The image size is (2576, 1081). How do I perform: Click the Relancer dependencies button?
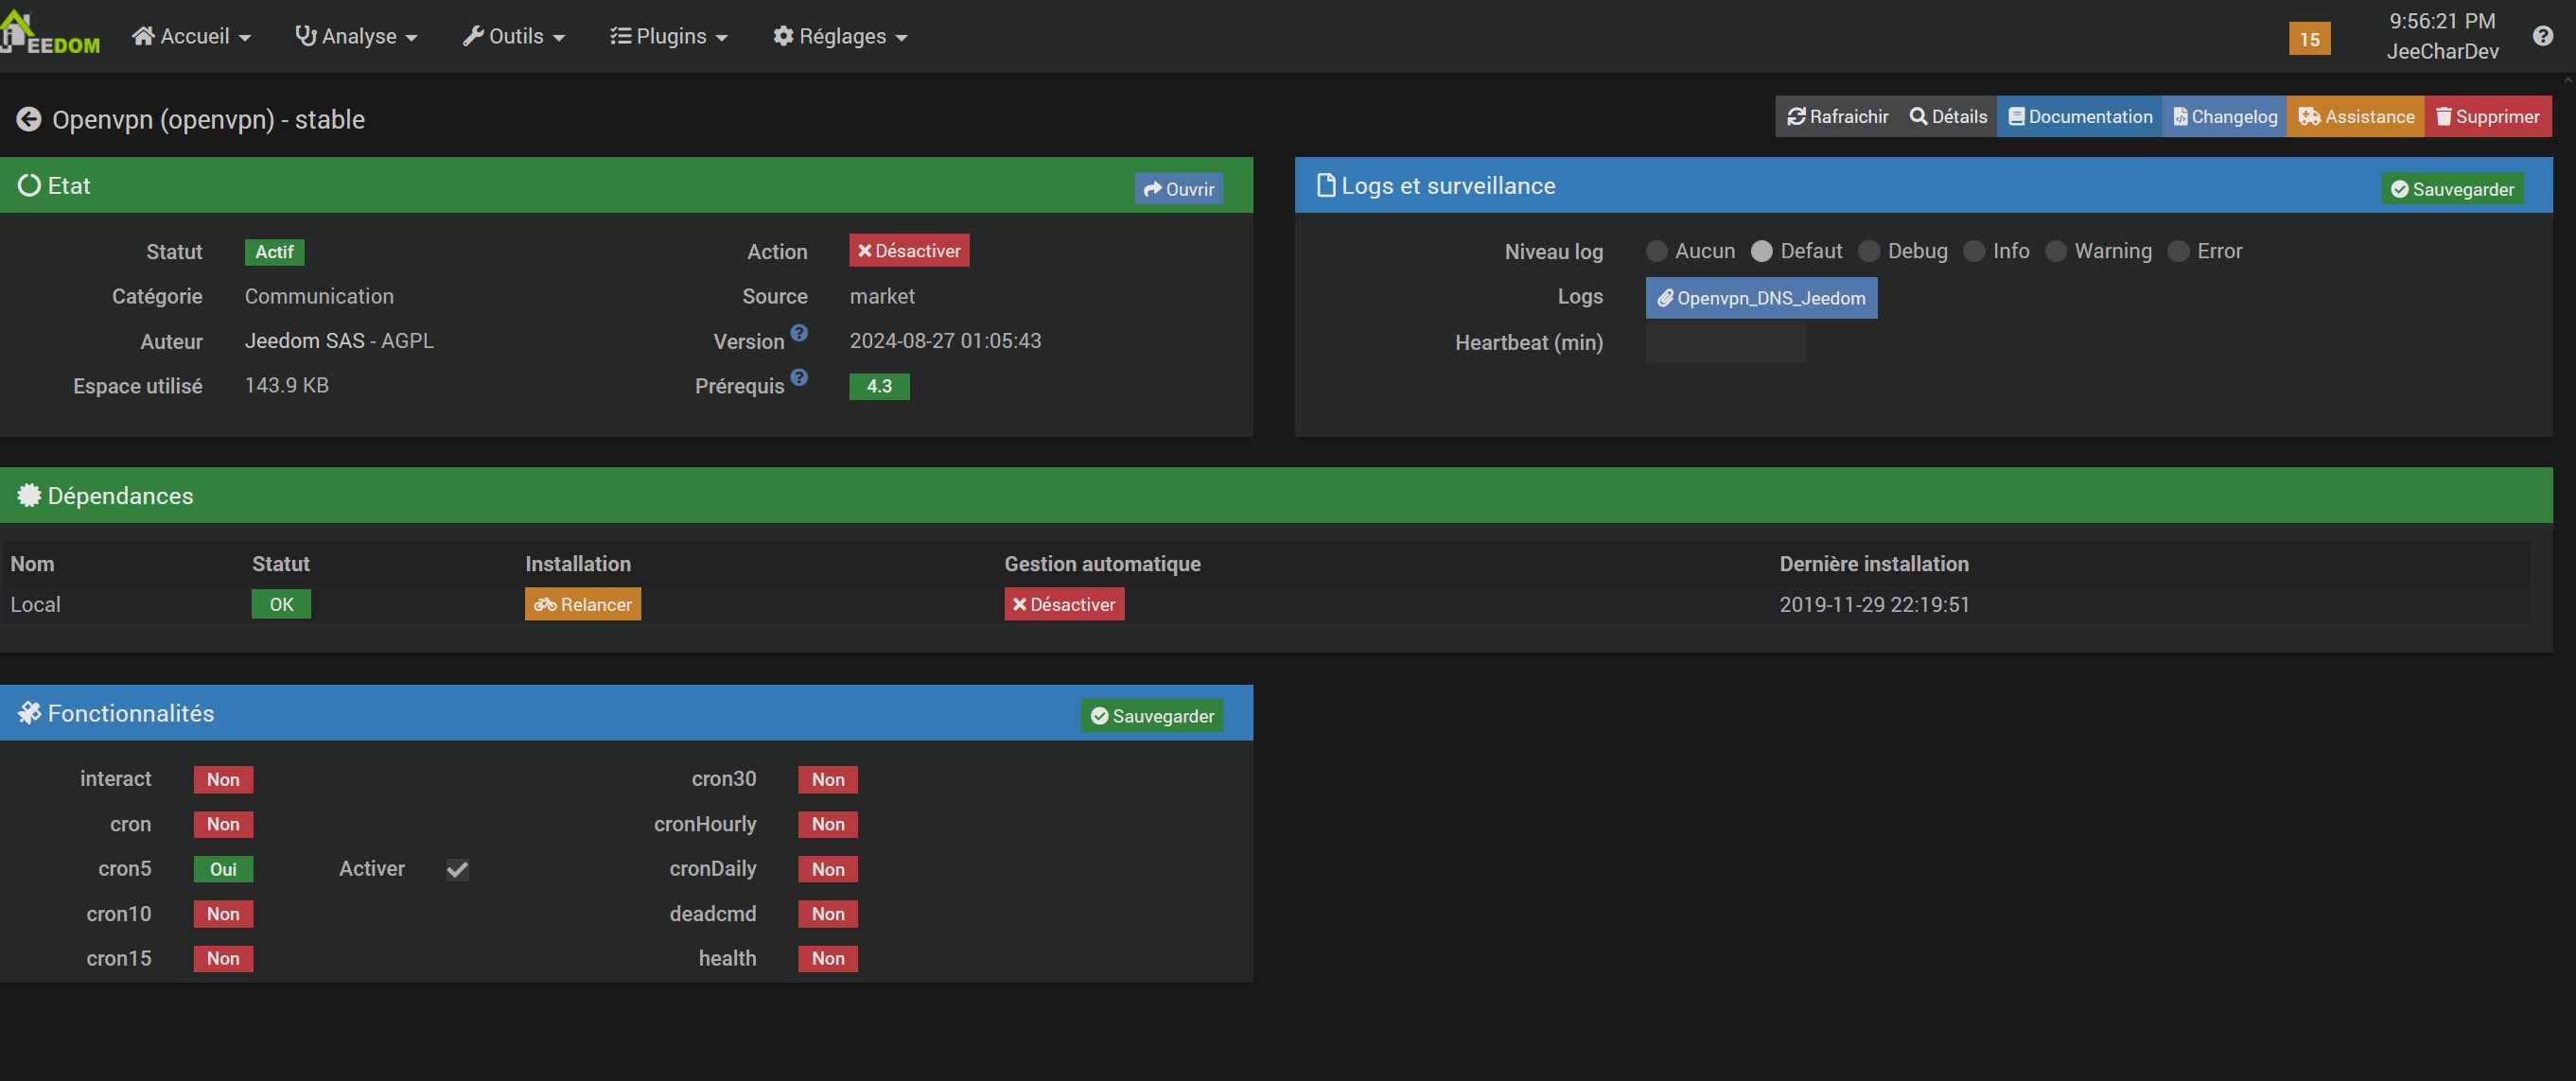583,605
